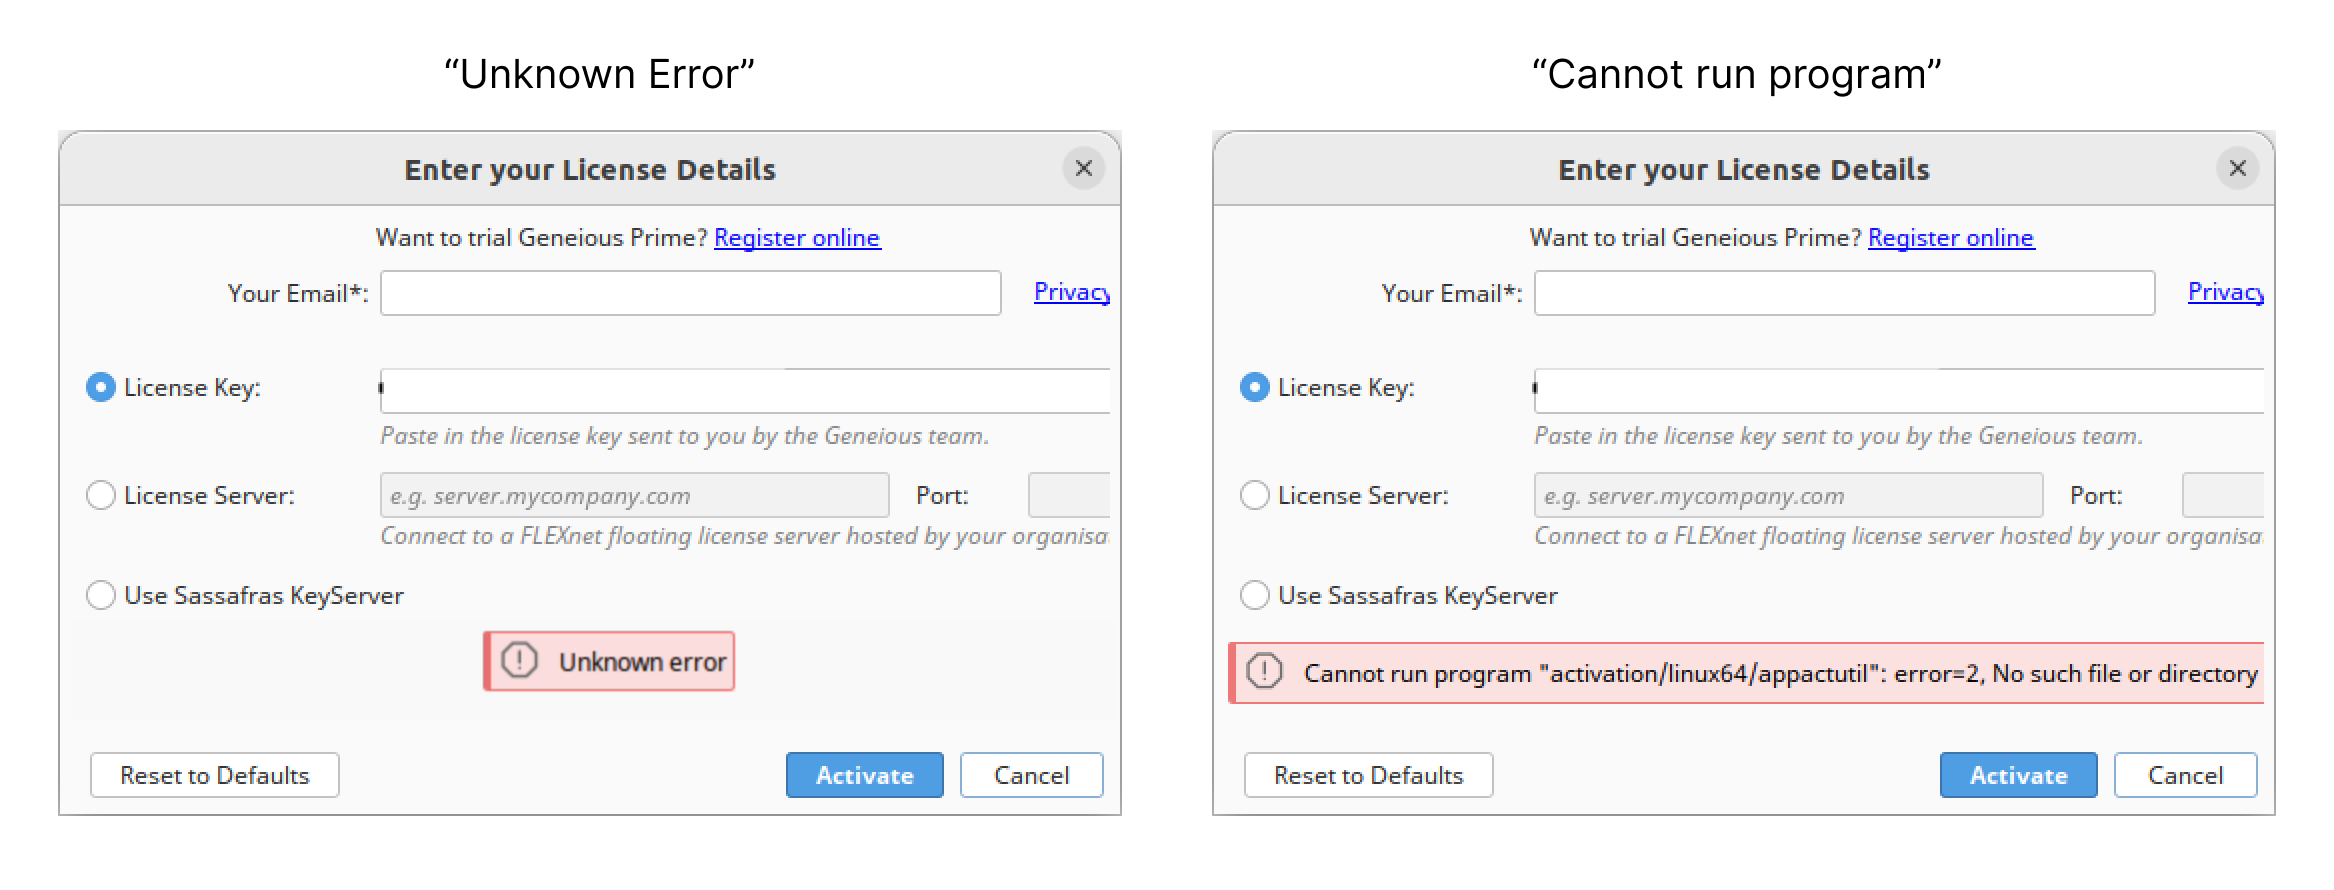Image resolution: width=2334 pixels, height=890 pixels.
Task: Focus Your Email field in left dialog
Action: tap(691, 293)
